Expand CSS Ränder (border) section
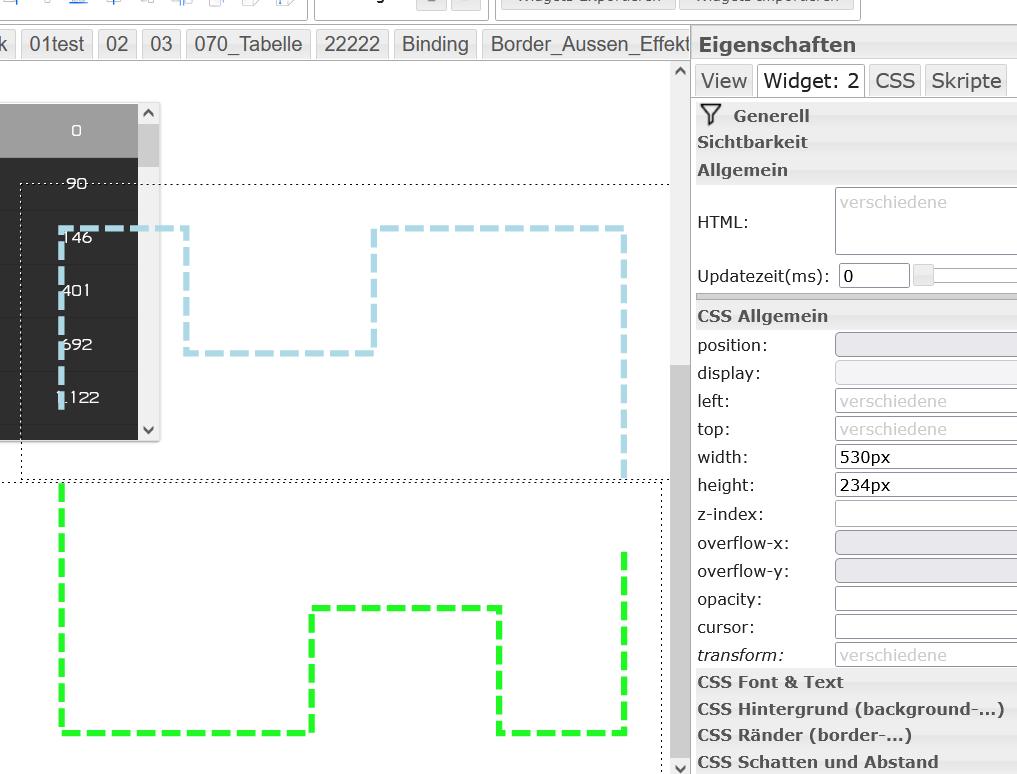 click(804, 736)
